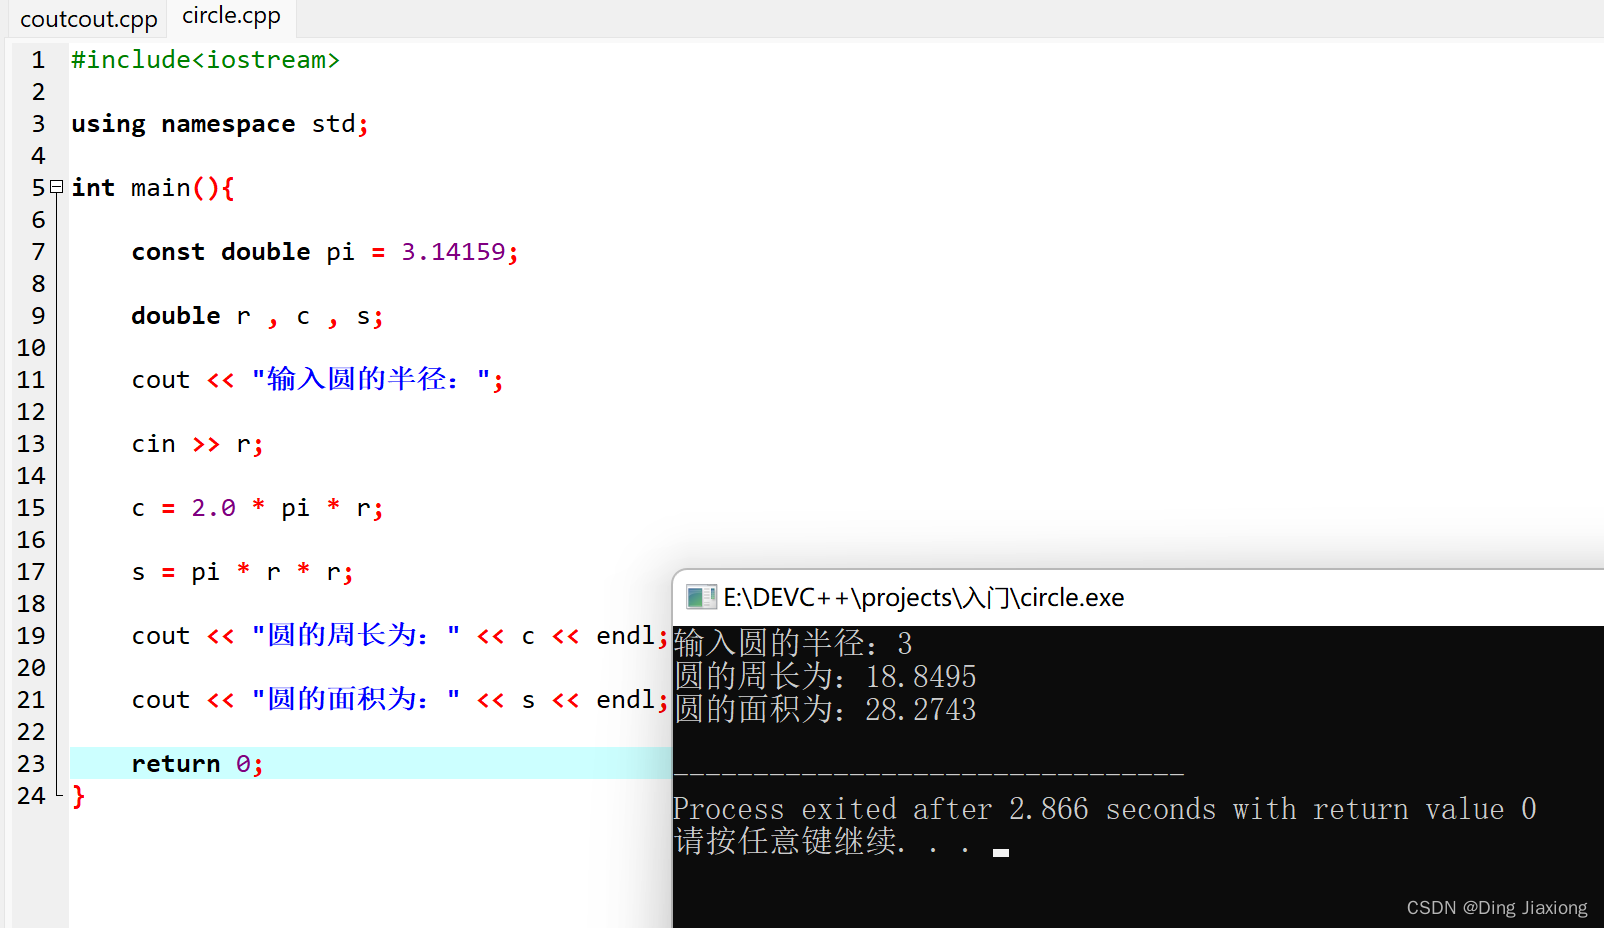Click the string "圆的面积为：" in code

click(356, 700)
